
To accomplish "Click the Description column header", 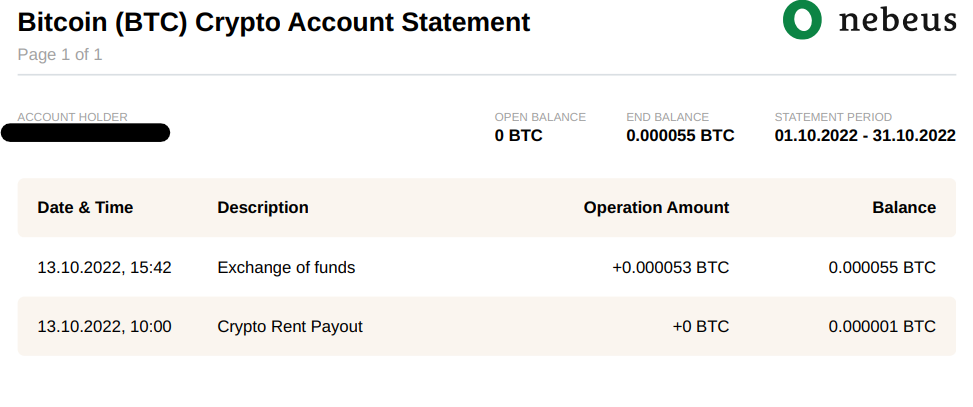I will [262, 207].
